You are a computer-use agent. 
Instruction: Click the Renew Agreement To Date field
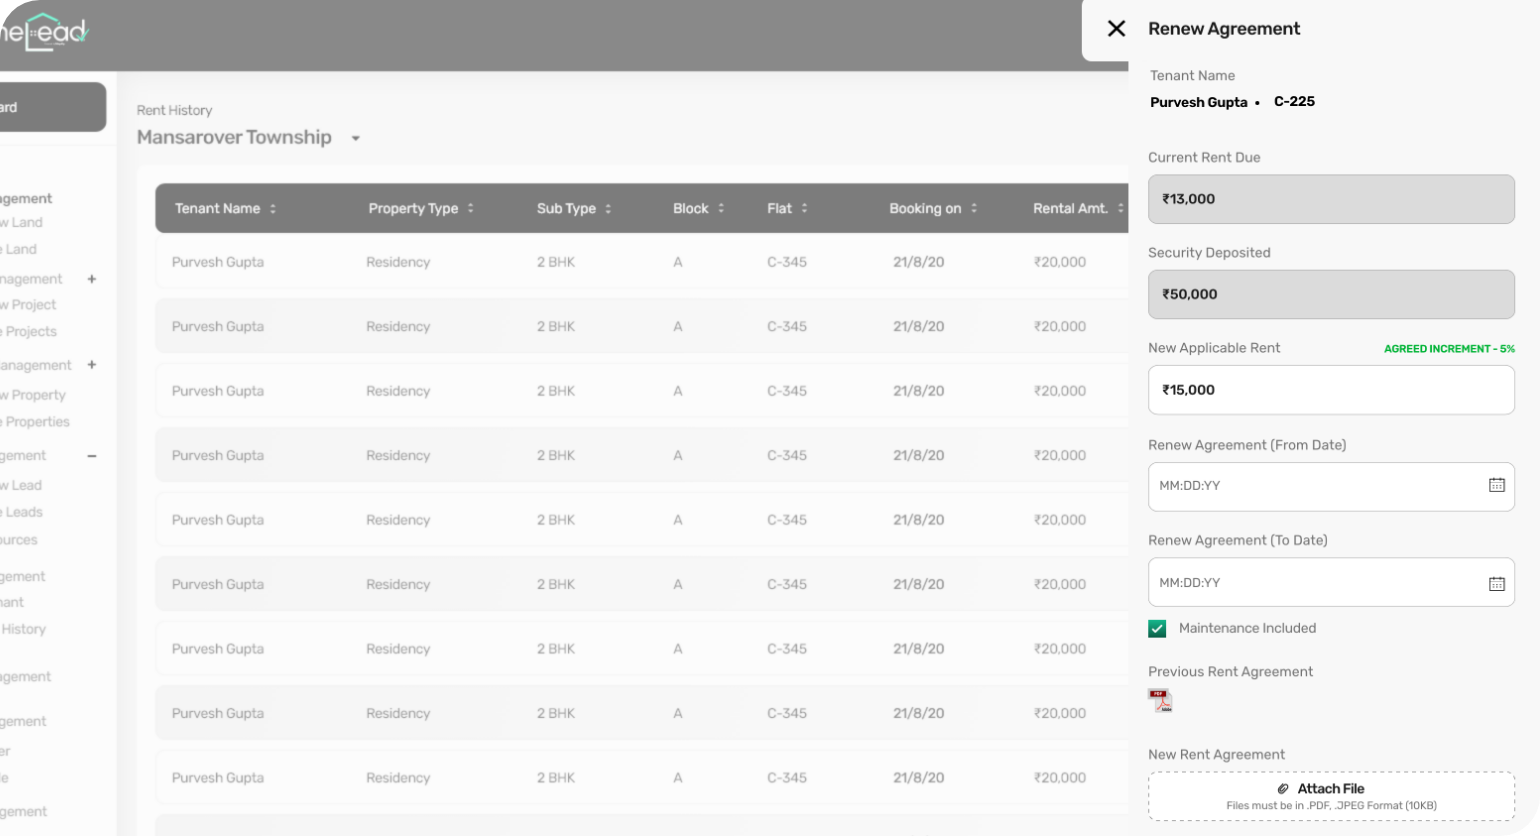pyautogui.click(x=1331, y=582)
